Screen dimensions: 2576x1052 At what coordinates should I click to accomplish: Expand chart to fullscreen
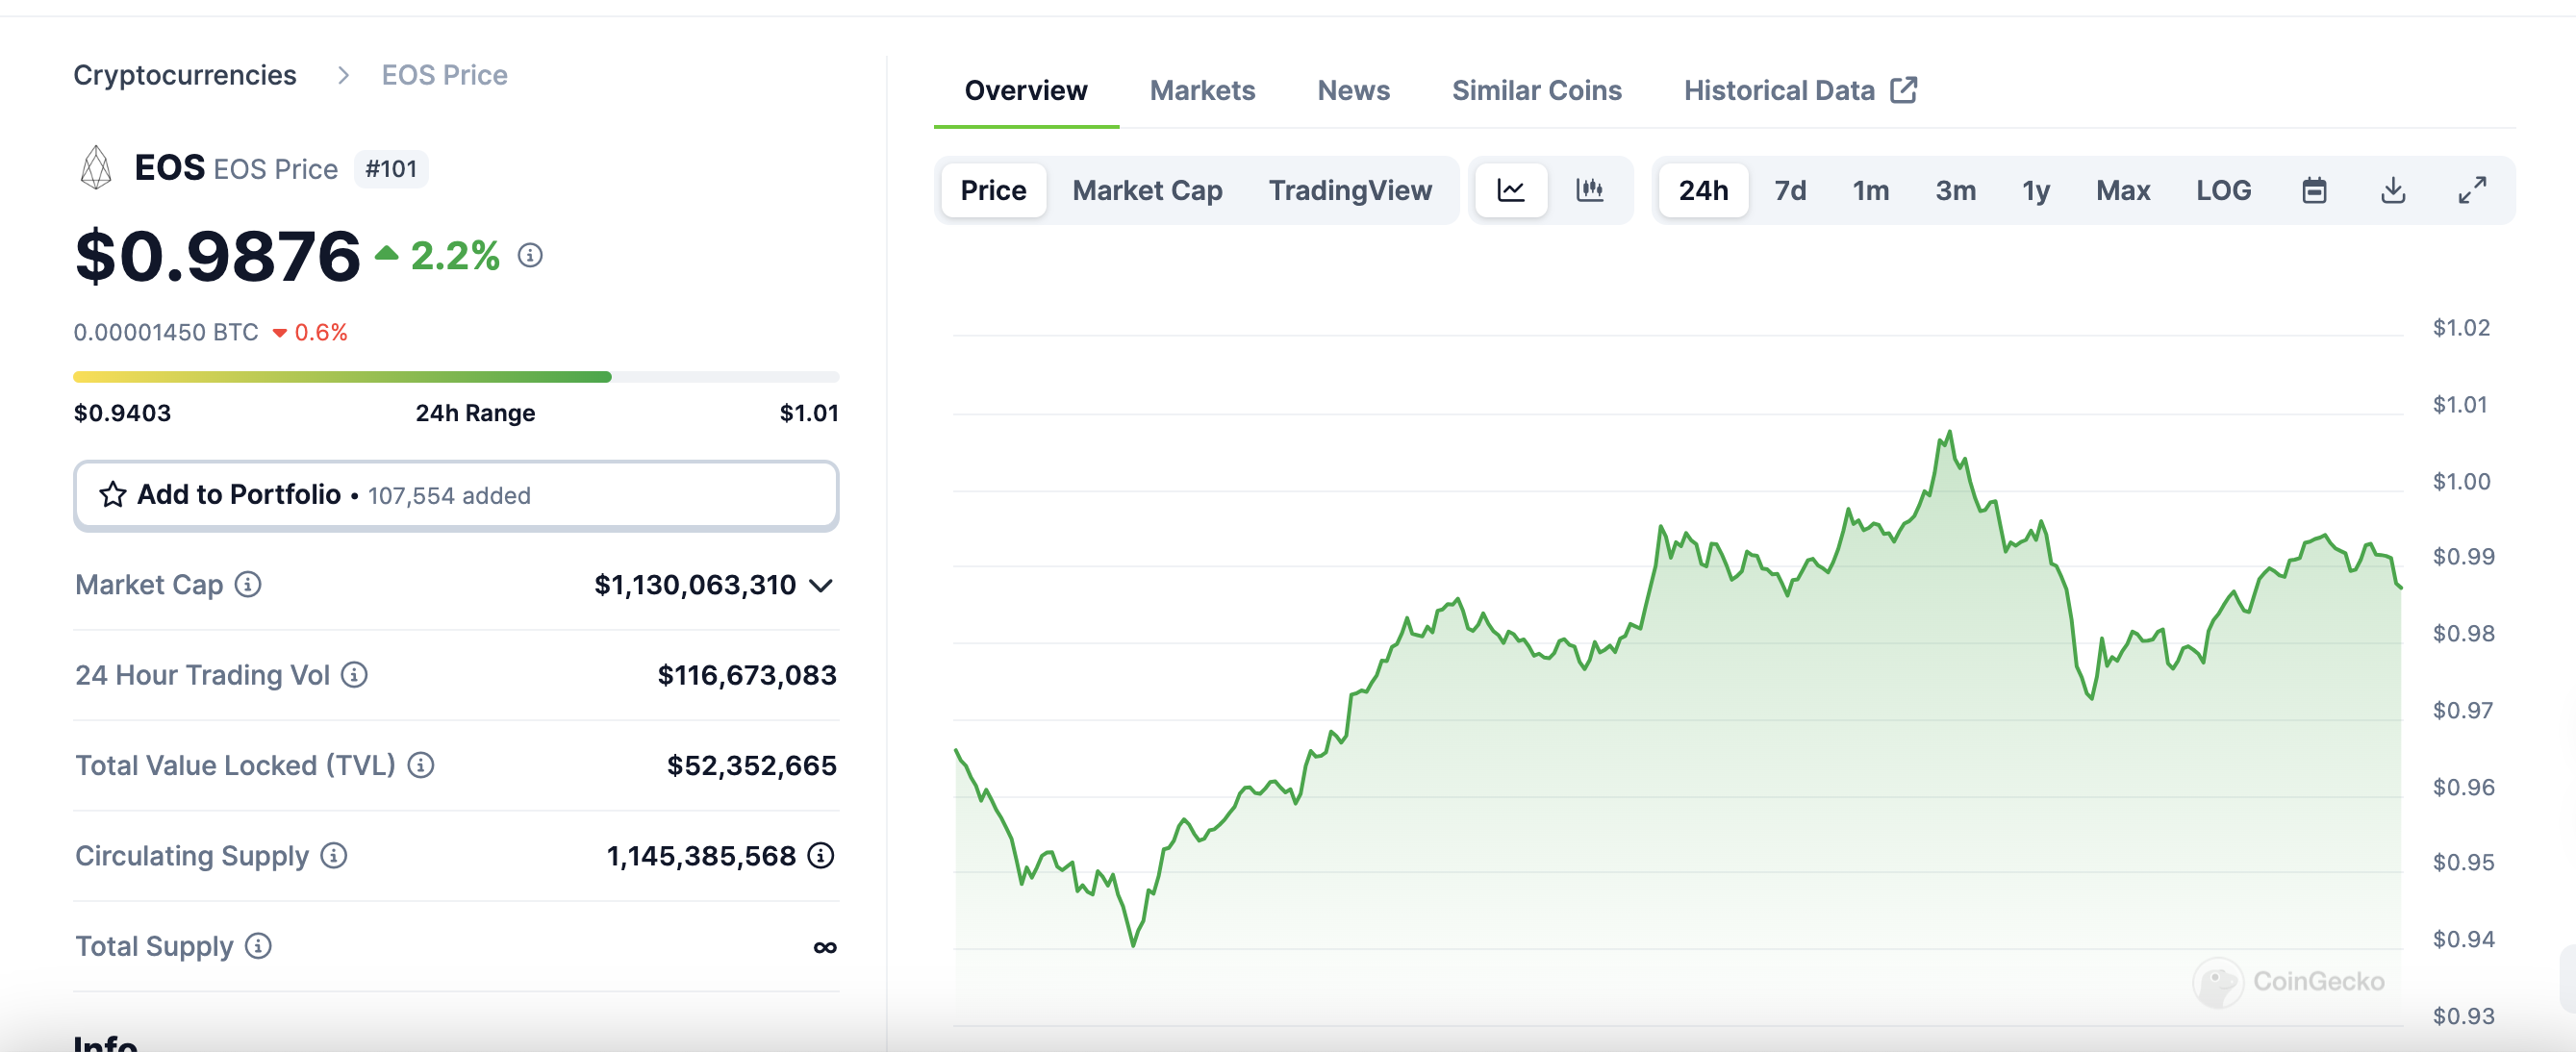[x=2472, y=190]
